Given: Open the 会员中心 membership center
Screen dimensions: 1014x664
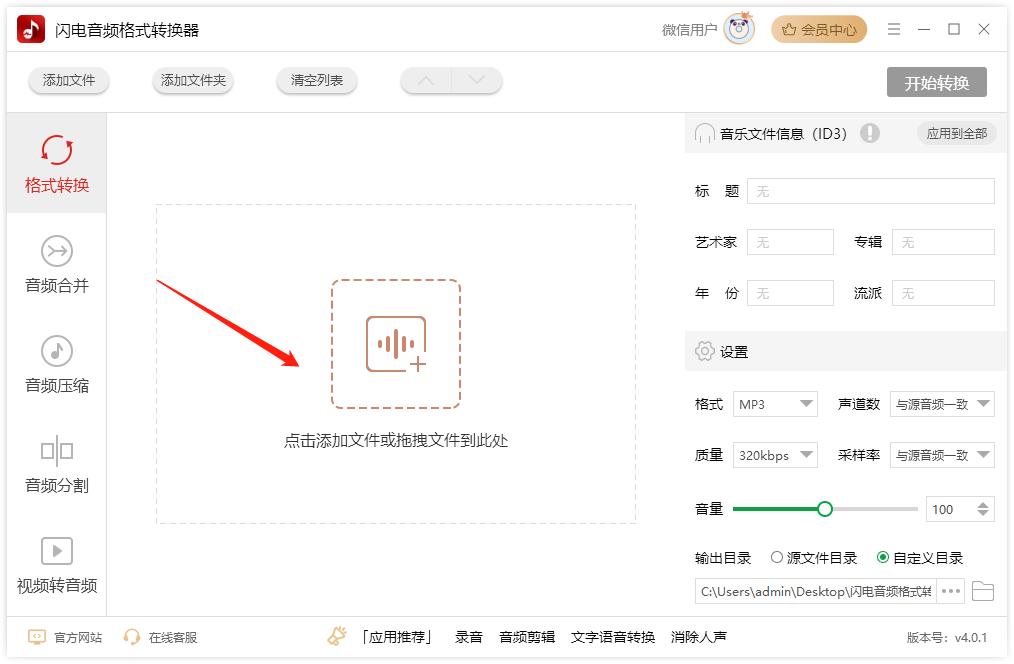Looking at the screenshot, I should [819, 29].
